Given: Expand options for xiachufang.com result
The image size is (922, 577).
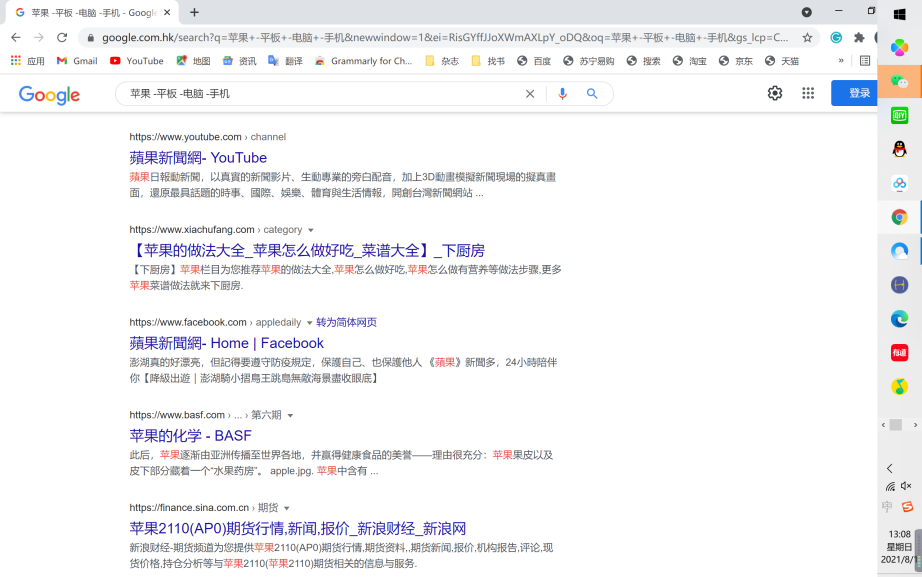Looking at the screenshot, I should click(311, 230).
